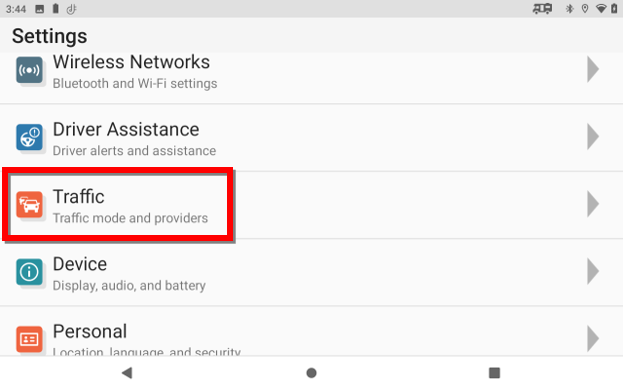Open the Traffic menu entry
Screen dimensions: 623x390
[x=312, y=205]
